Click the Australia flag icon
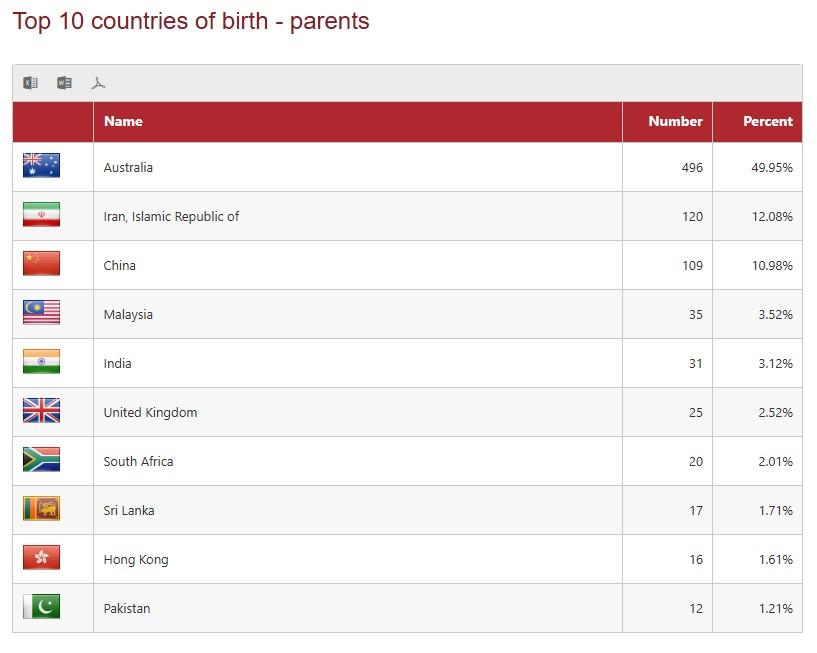817x653 pixels. [x=41, y=166]
